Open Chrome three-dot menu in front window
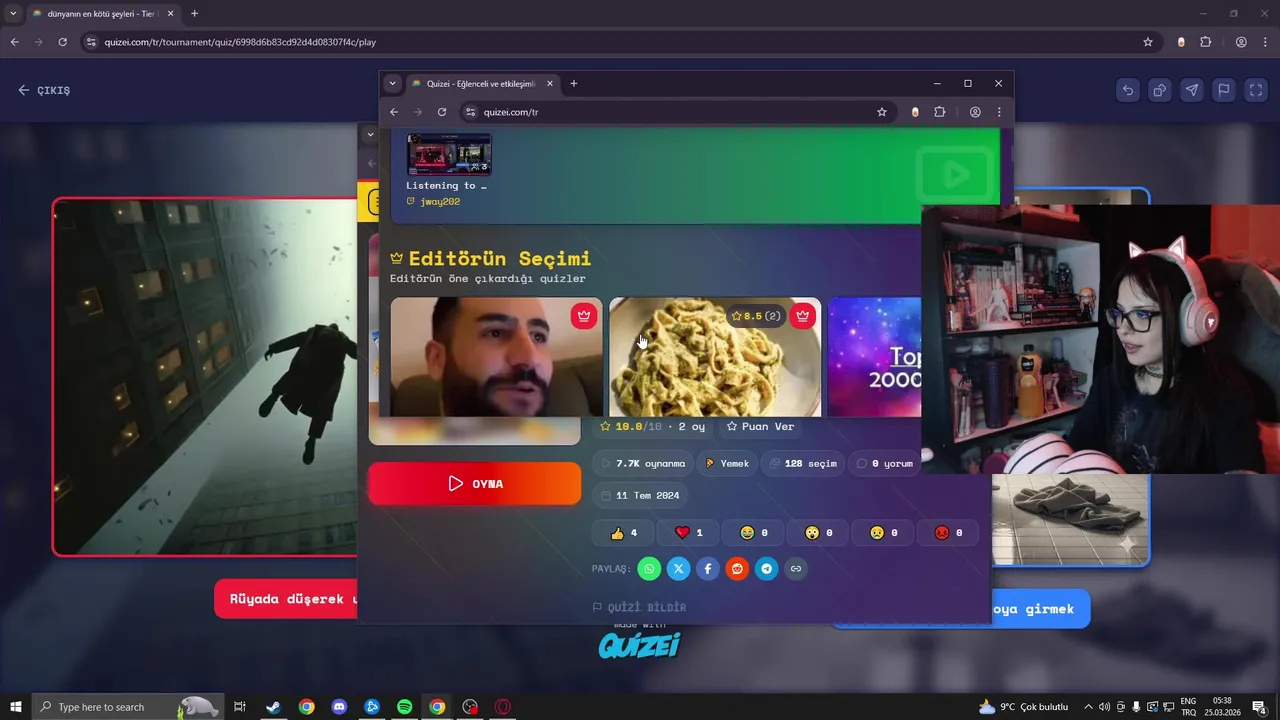The width and height of the screenshot is (1280, 720). 999,112
